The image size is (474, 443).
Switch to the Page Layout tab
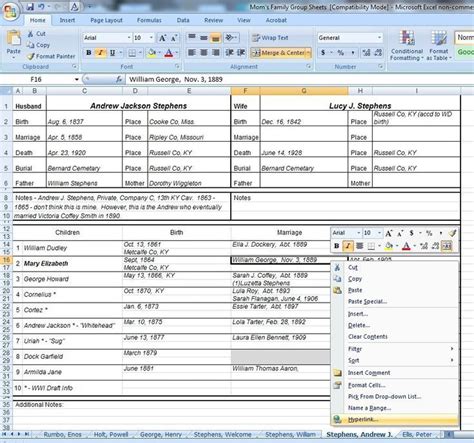[x=106, y=20]
